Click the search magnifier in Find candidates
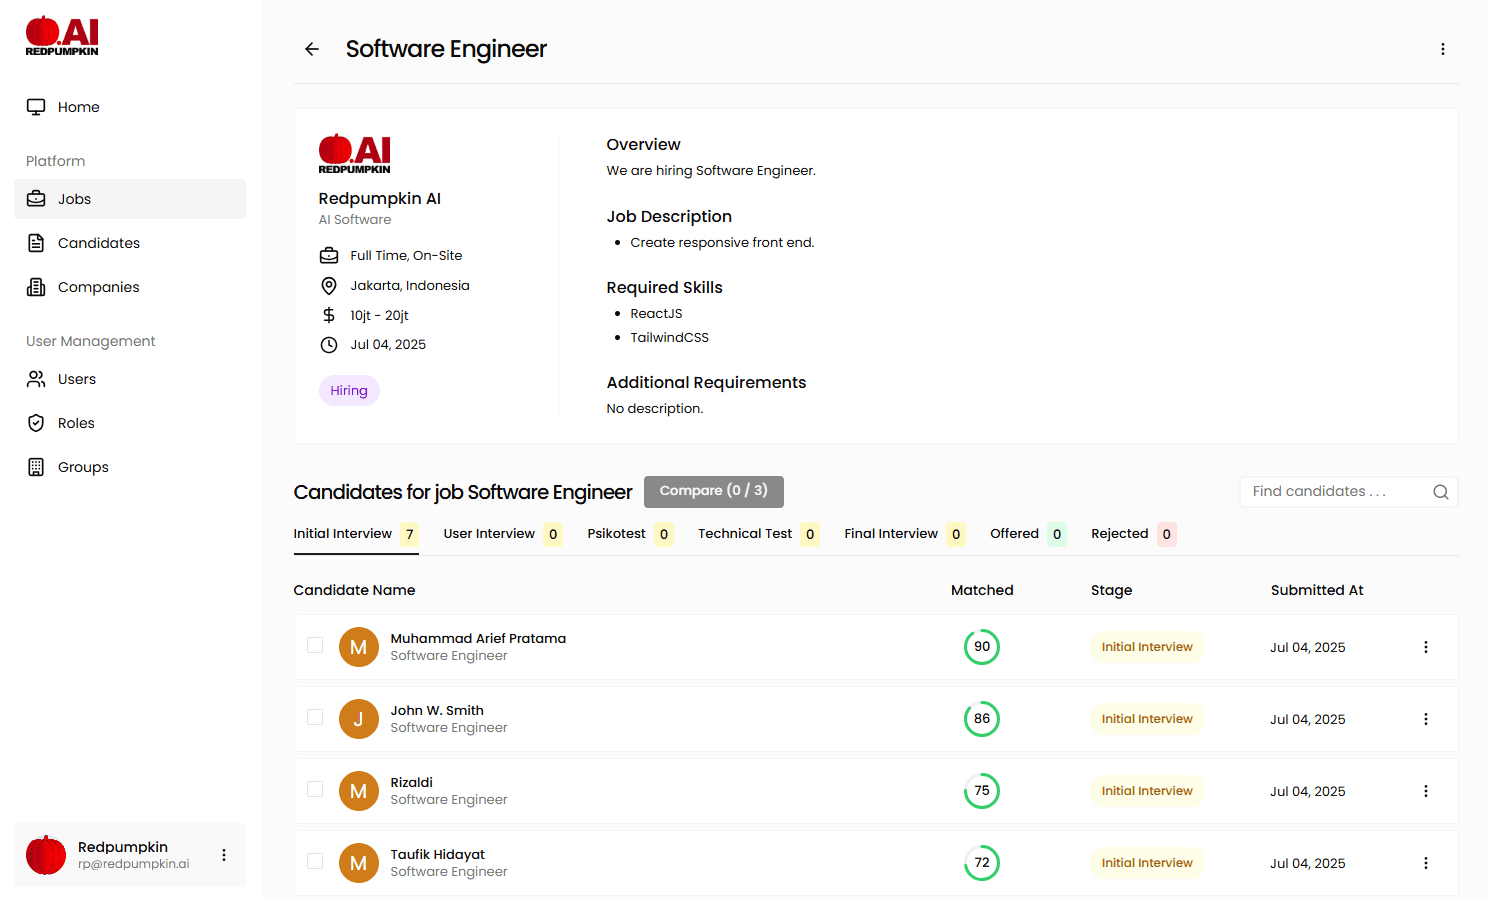This screenshot has width=1488, height=900. pos(1440,491)
